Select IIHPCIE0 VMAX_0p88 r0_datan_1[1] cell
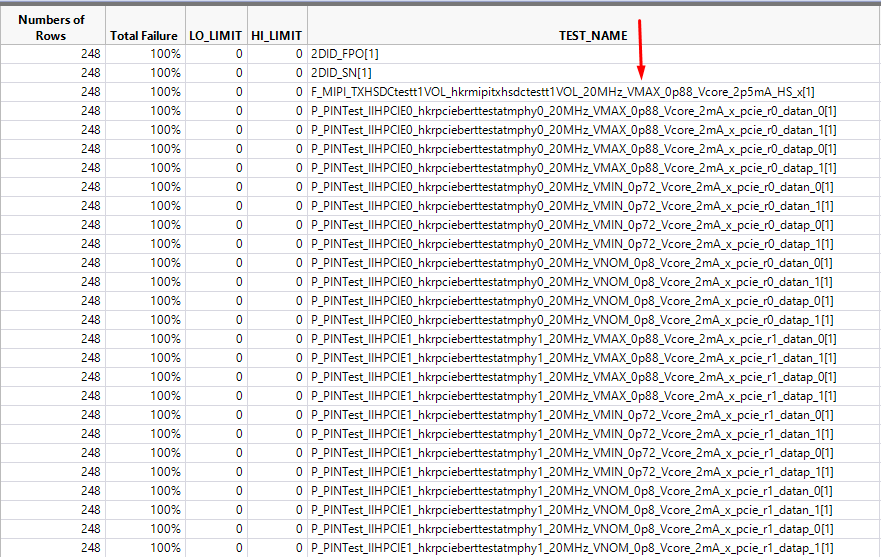Screen dimensions: 881x557 593,130
